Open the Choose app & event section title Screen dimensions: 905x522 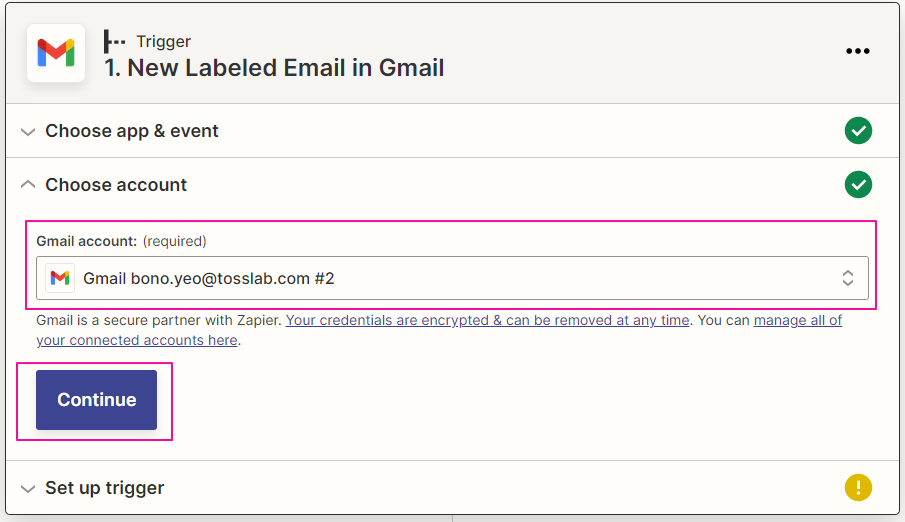click(x=132, y=131)
